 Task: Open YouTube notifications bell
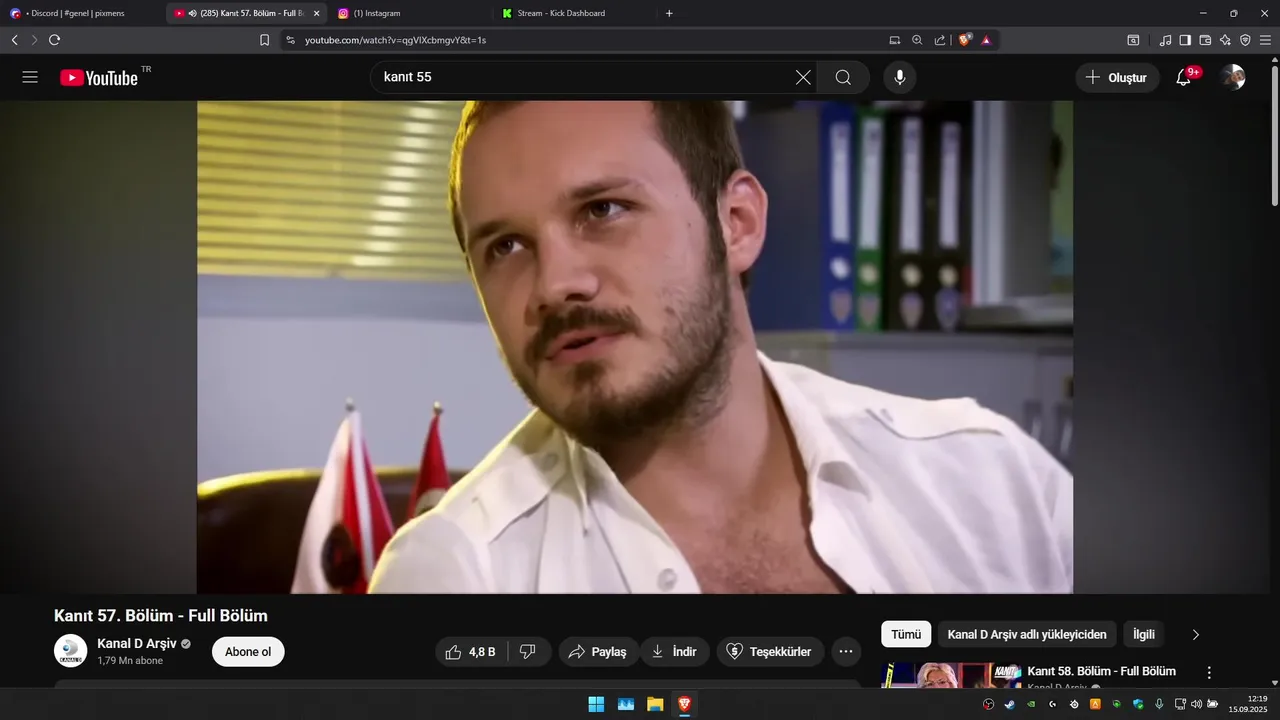1184,77
